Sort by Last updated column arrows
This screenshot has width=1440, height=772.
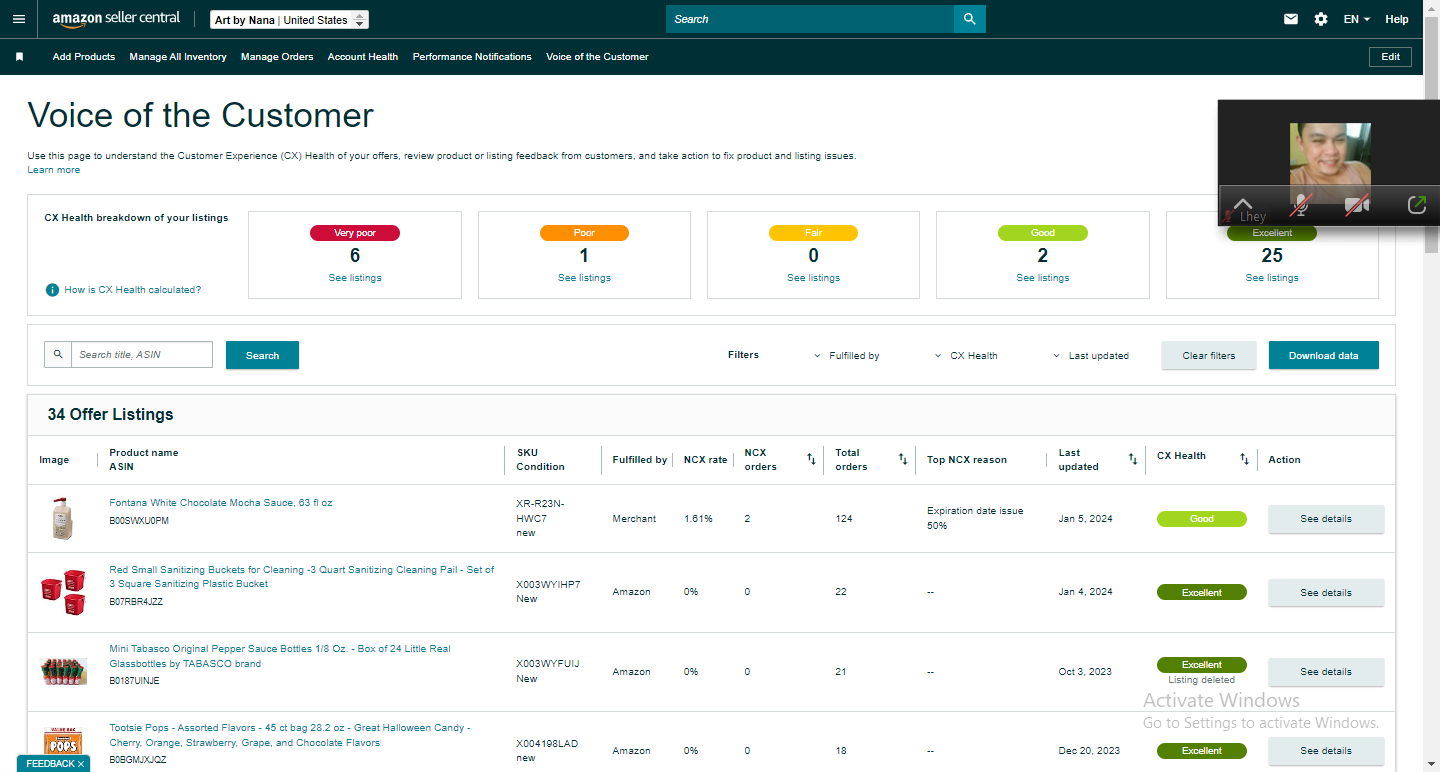pos(1133,459)
